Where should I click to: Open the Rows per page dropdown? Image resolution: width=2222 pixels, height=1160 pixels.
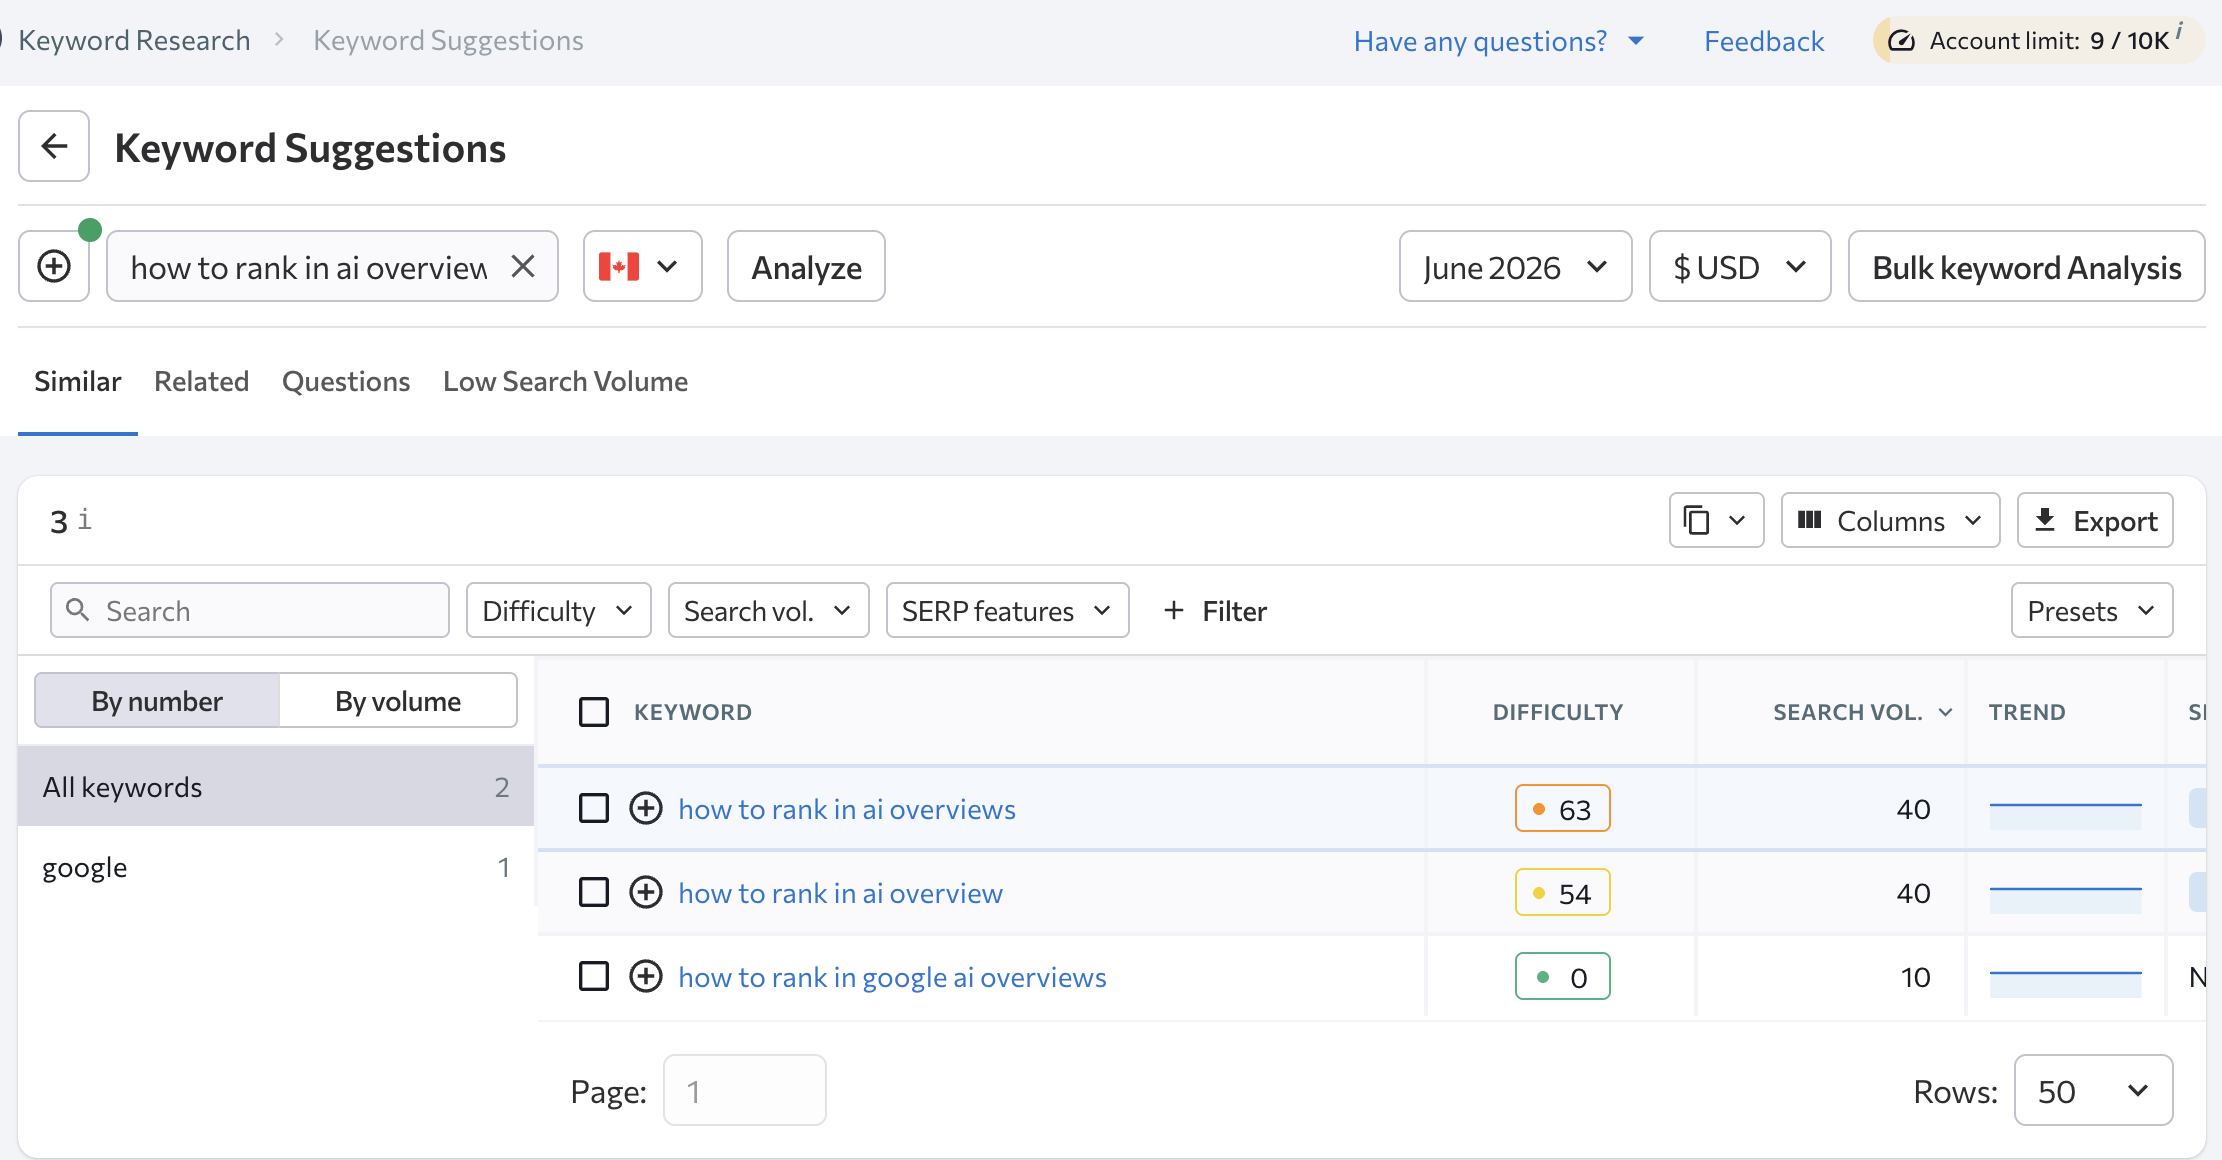[2093, 1090]
